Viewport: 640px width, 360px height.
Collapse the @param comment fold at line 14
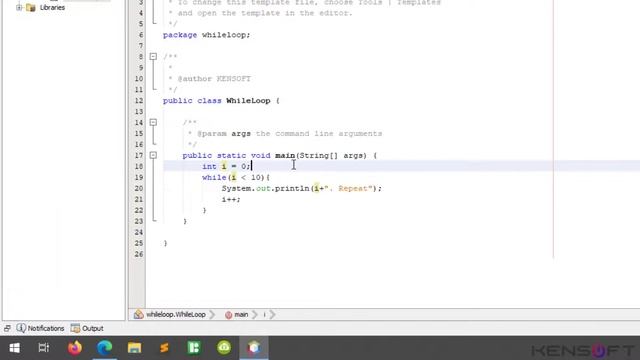153,122
